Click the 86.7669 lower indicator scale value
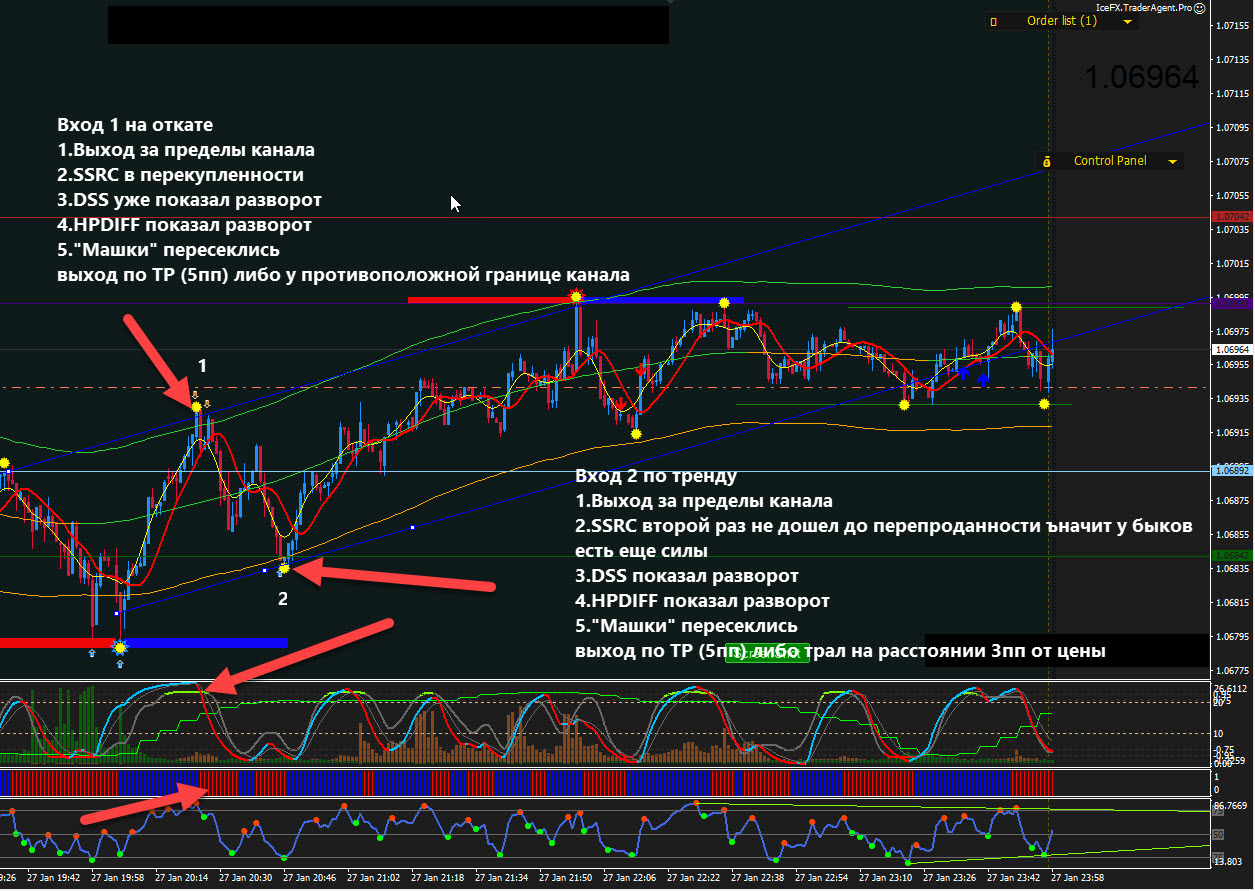 1231,804
